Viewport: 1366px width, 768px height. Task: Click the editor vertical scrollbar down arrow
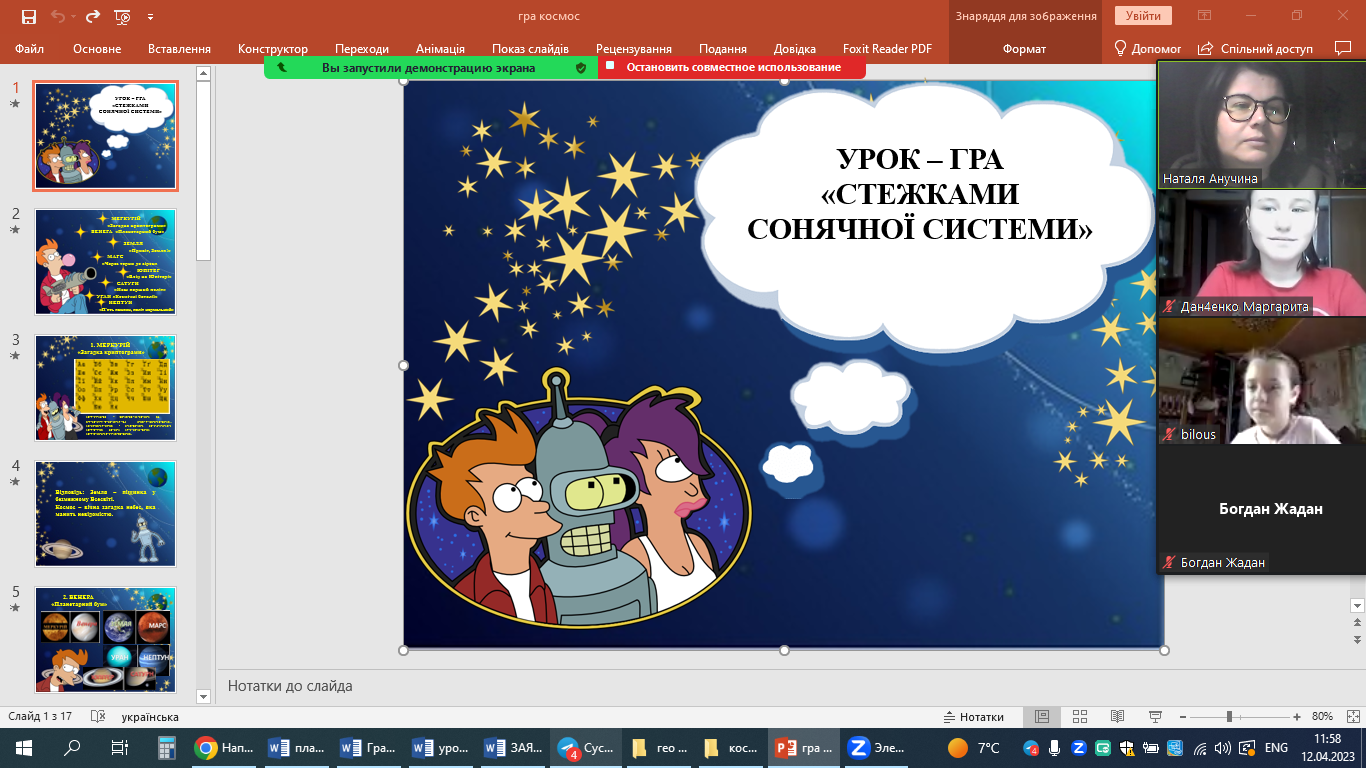(1357, 605)
